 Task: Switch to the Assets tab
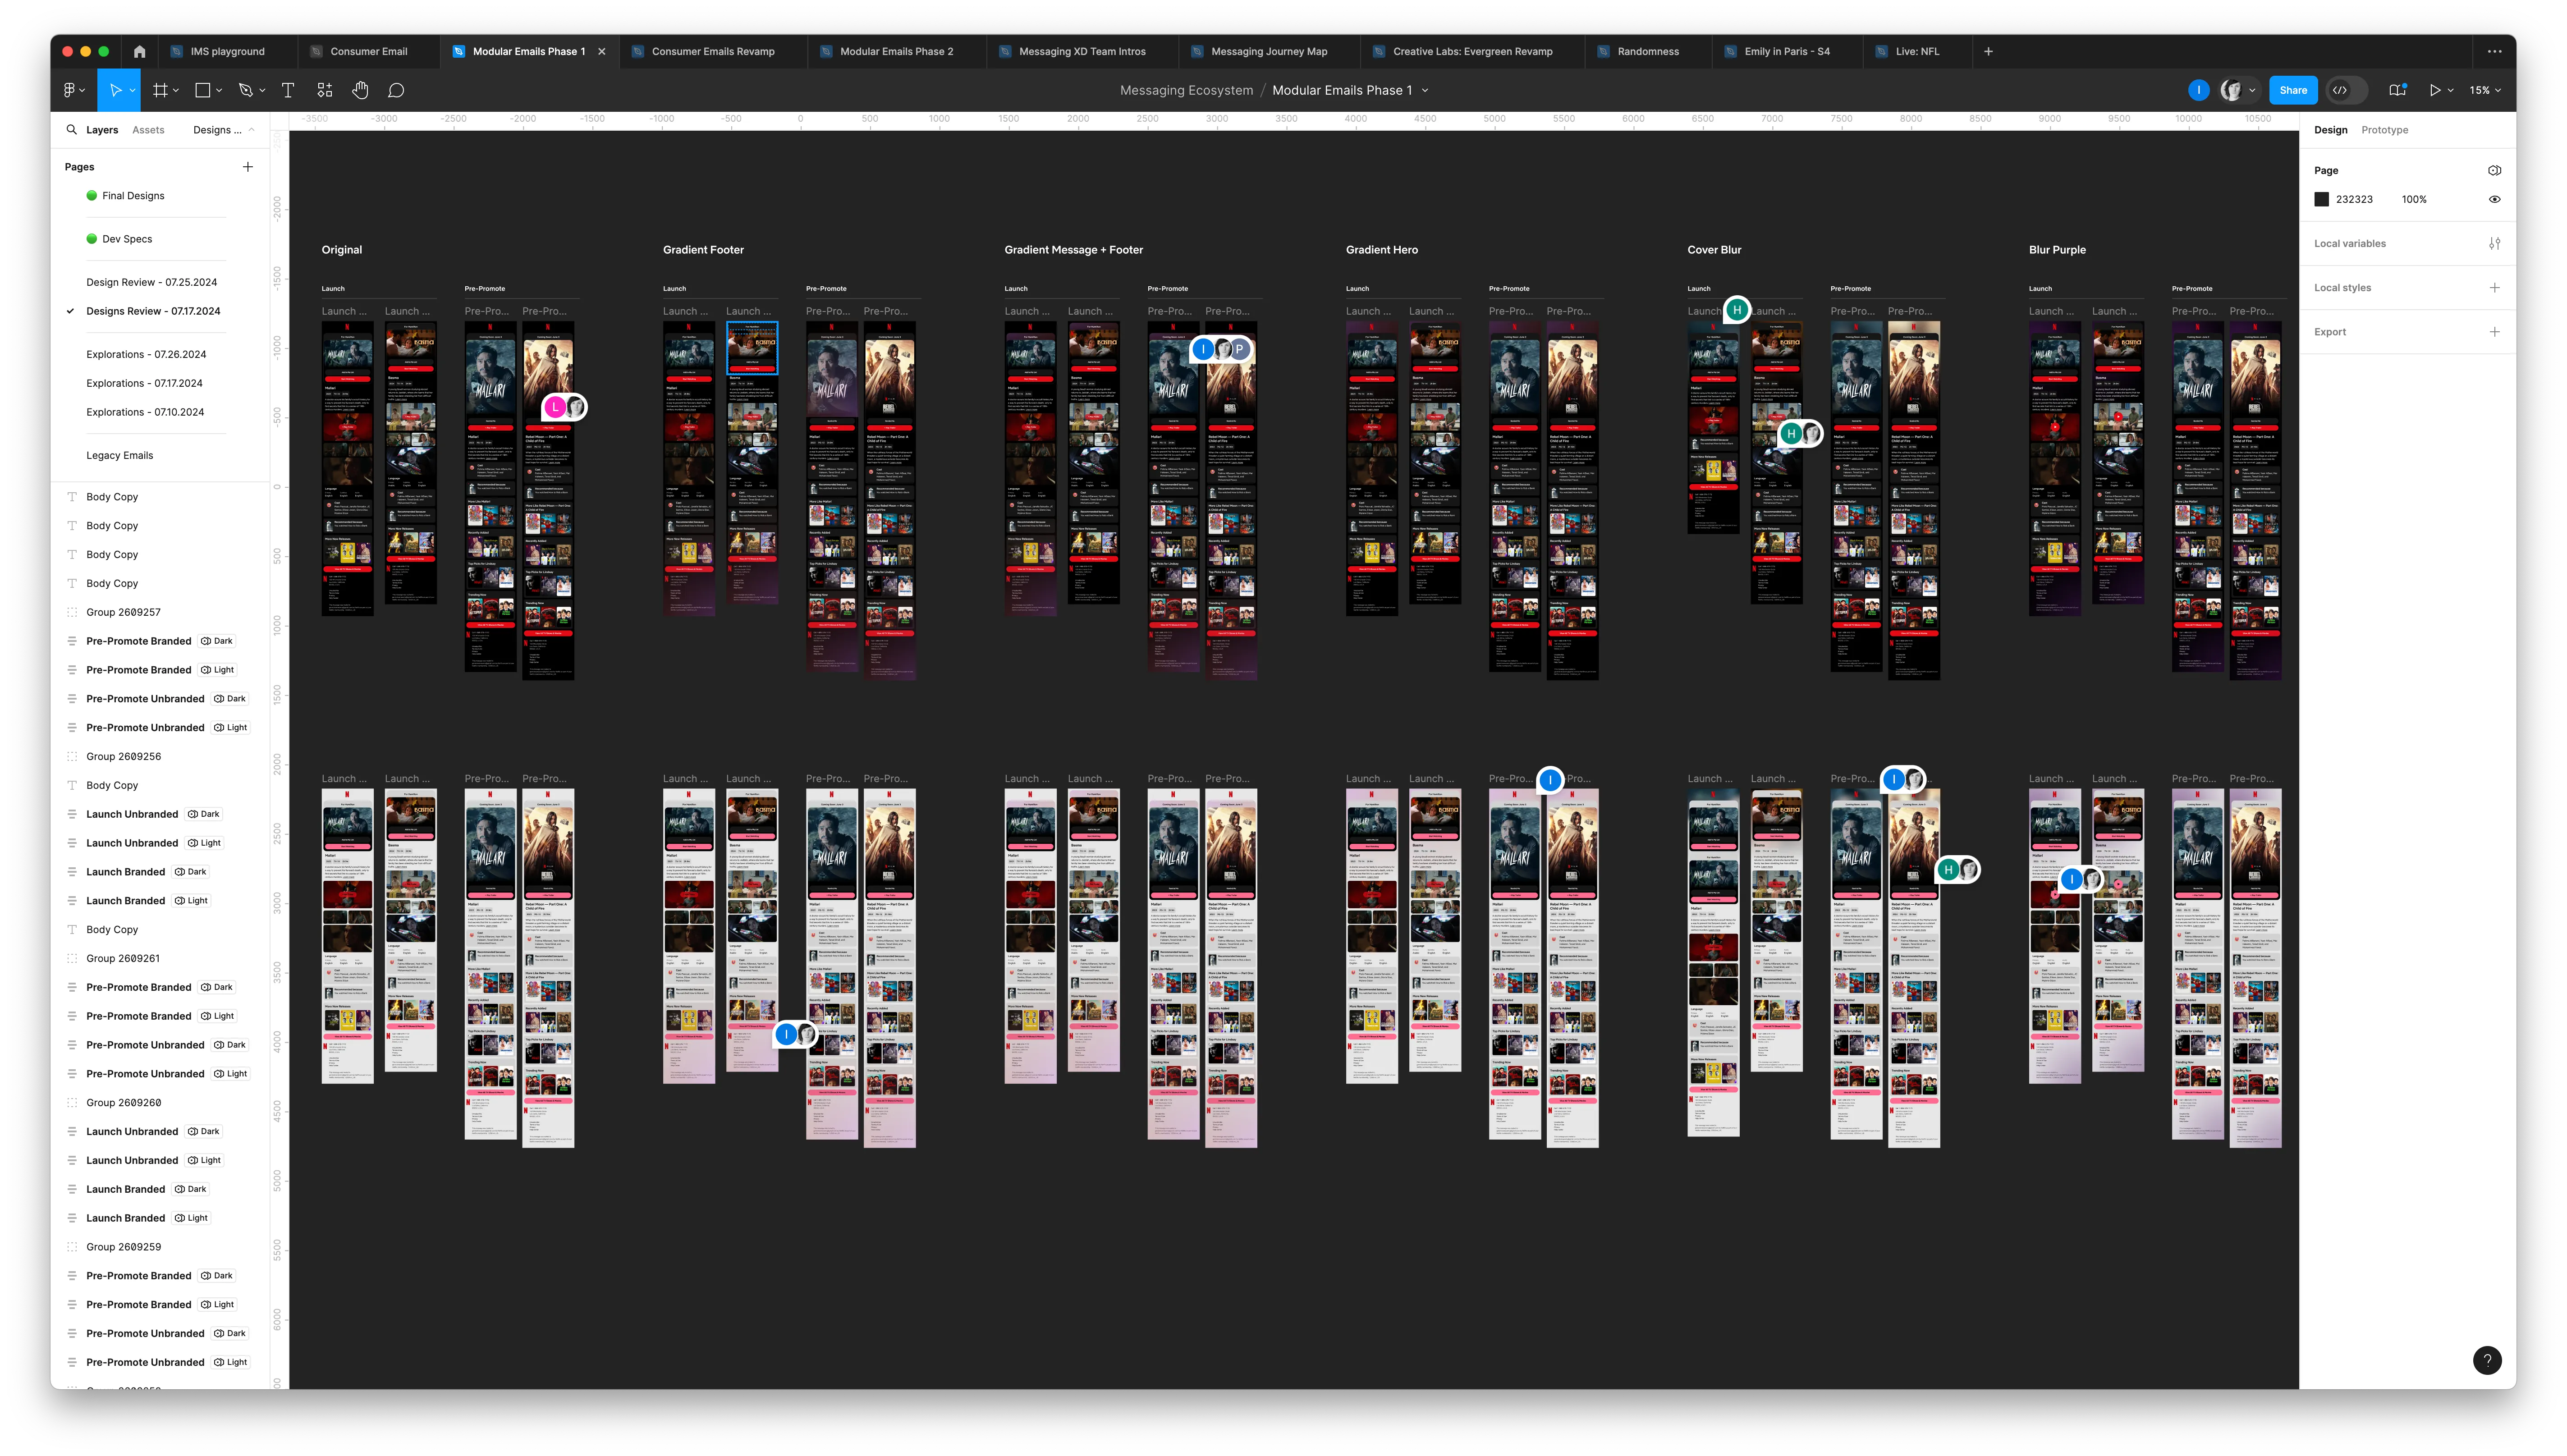(x=148, y=129)
